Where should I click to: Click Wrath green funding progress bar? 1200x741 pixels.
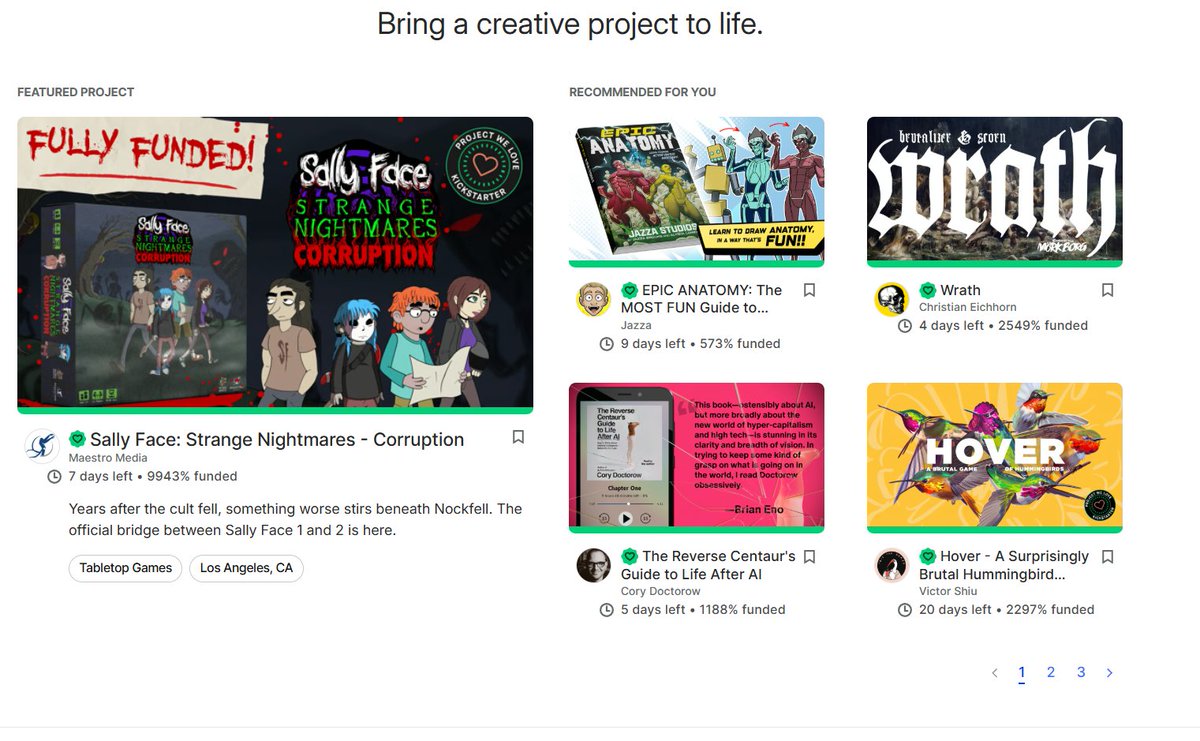click(995, 264)
